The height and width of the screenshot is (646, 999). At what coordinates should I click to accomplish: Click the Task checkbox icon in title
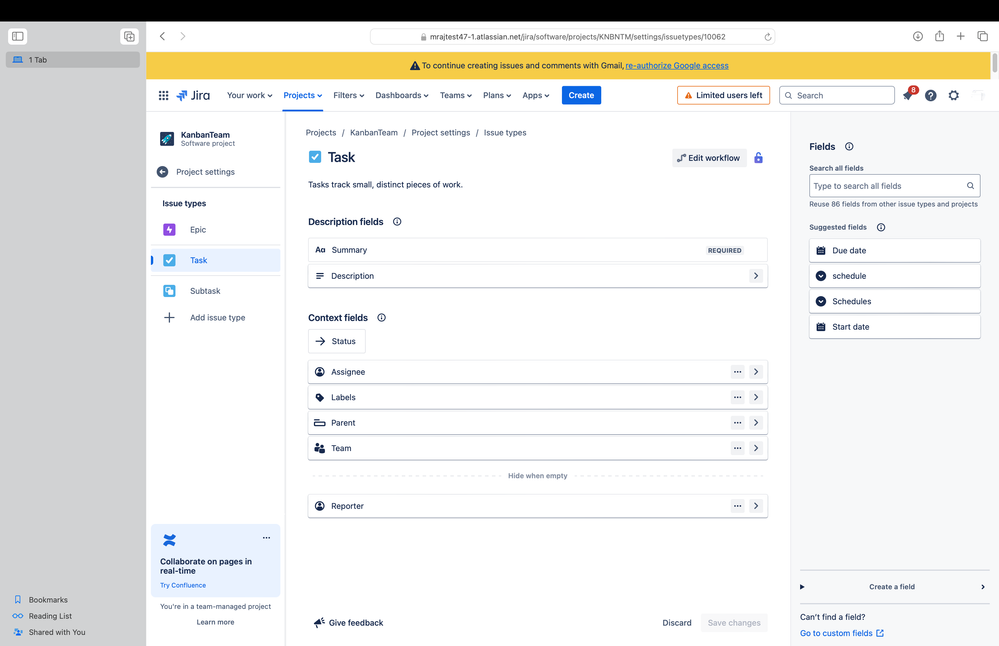tap(315, 157)
